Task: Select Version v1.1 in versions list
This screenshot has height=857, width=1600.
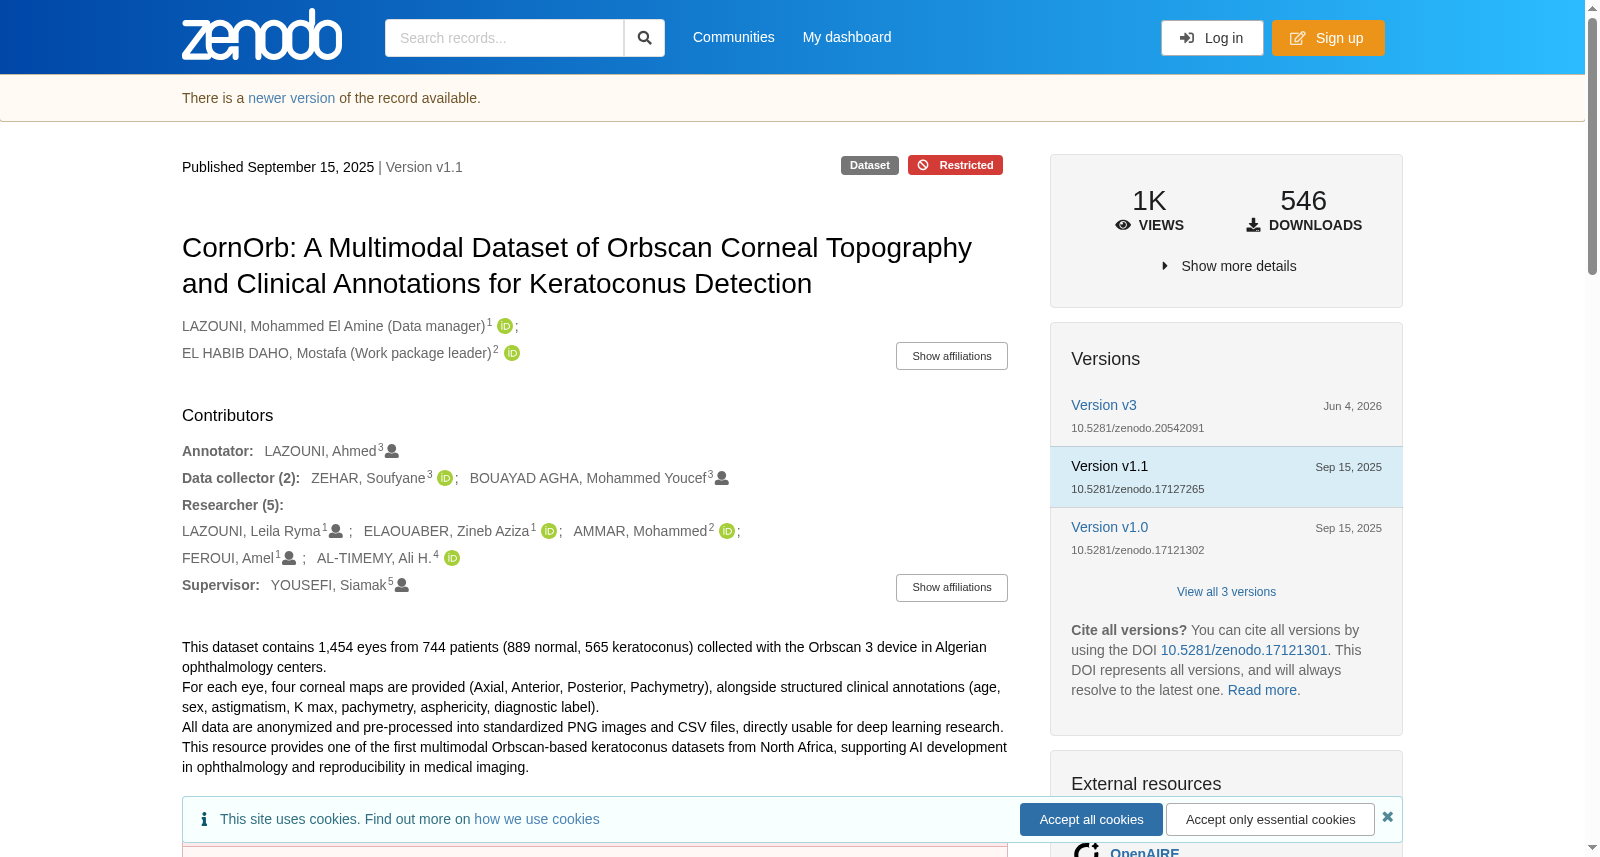Action: point(1226,477)
